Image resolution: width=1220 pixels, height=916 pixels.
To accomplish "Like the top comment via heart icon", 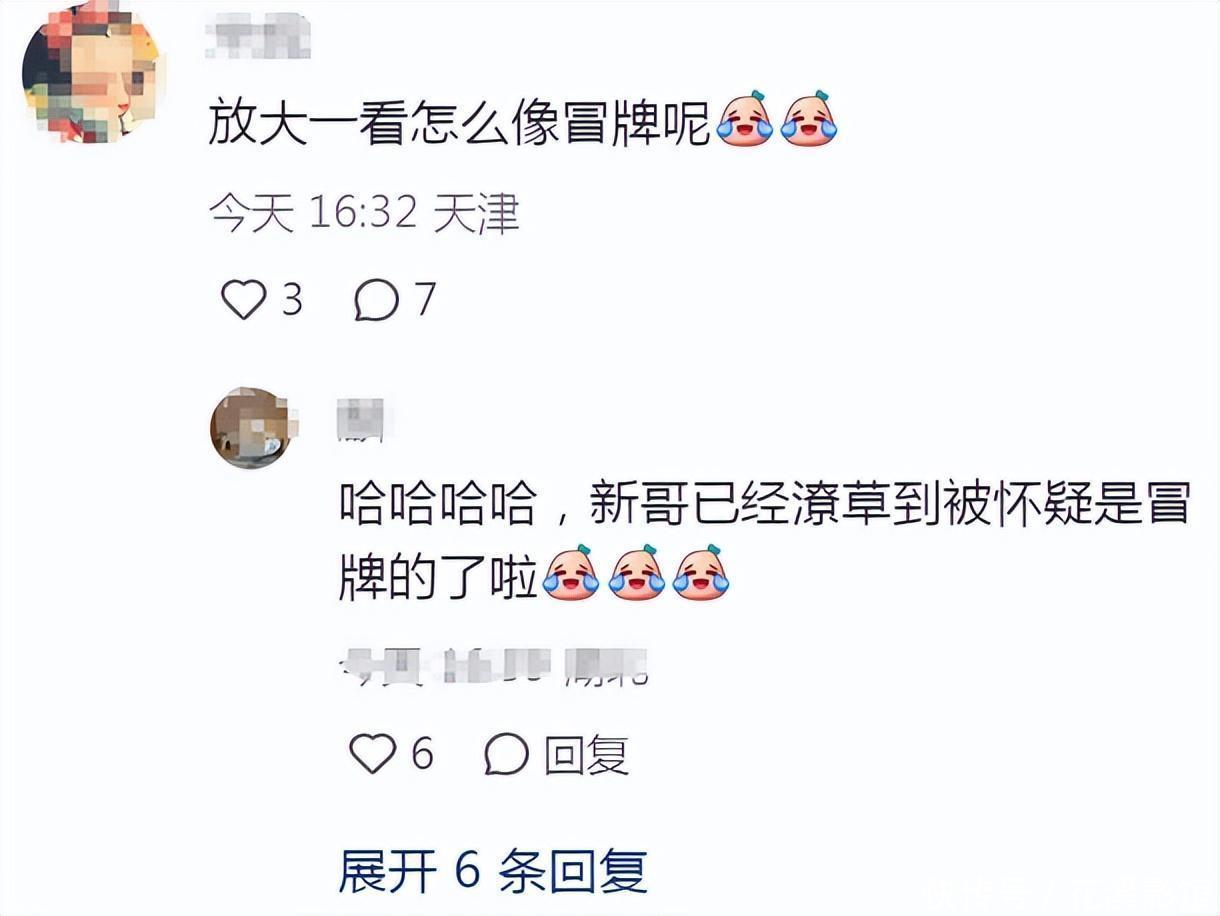I will click(243, 299).
